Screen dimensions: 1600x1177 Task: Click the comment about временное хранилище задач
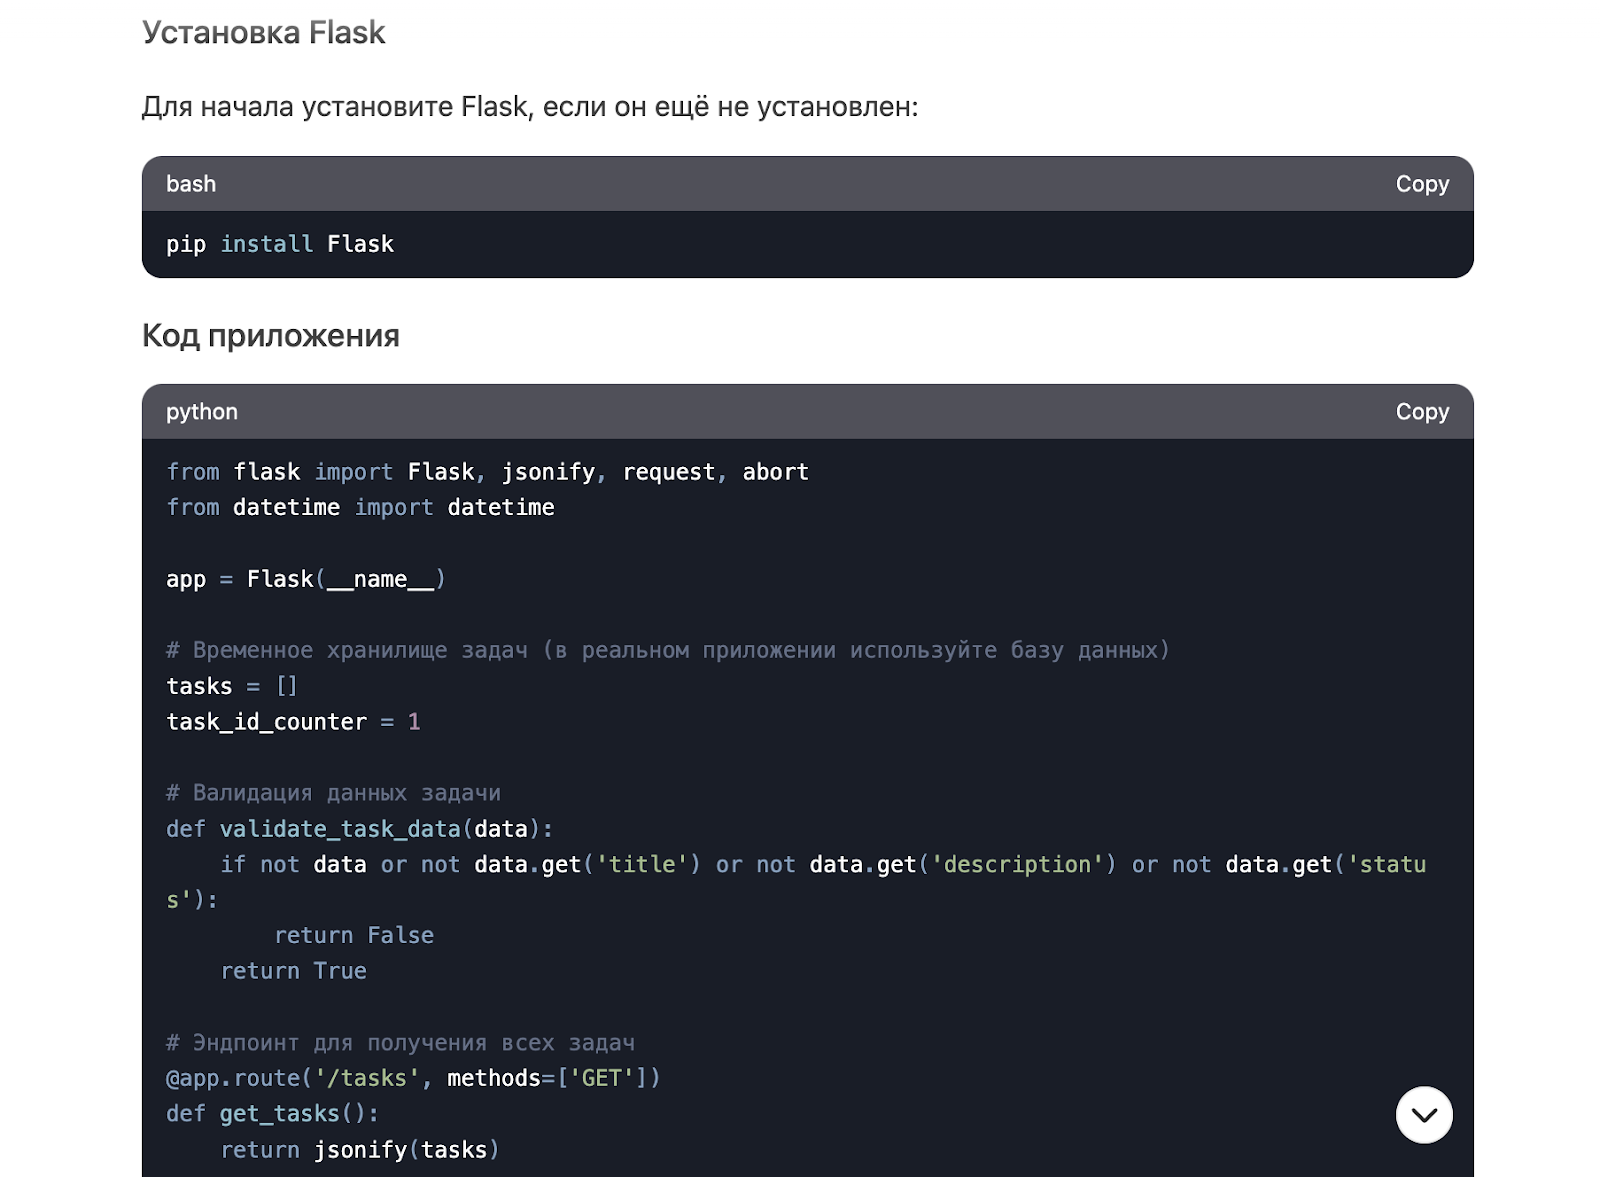tap(668, 649)
